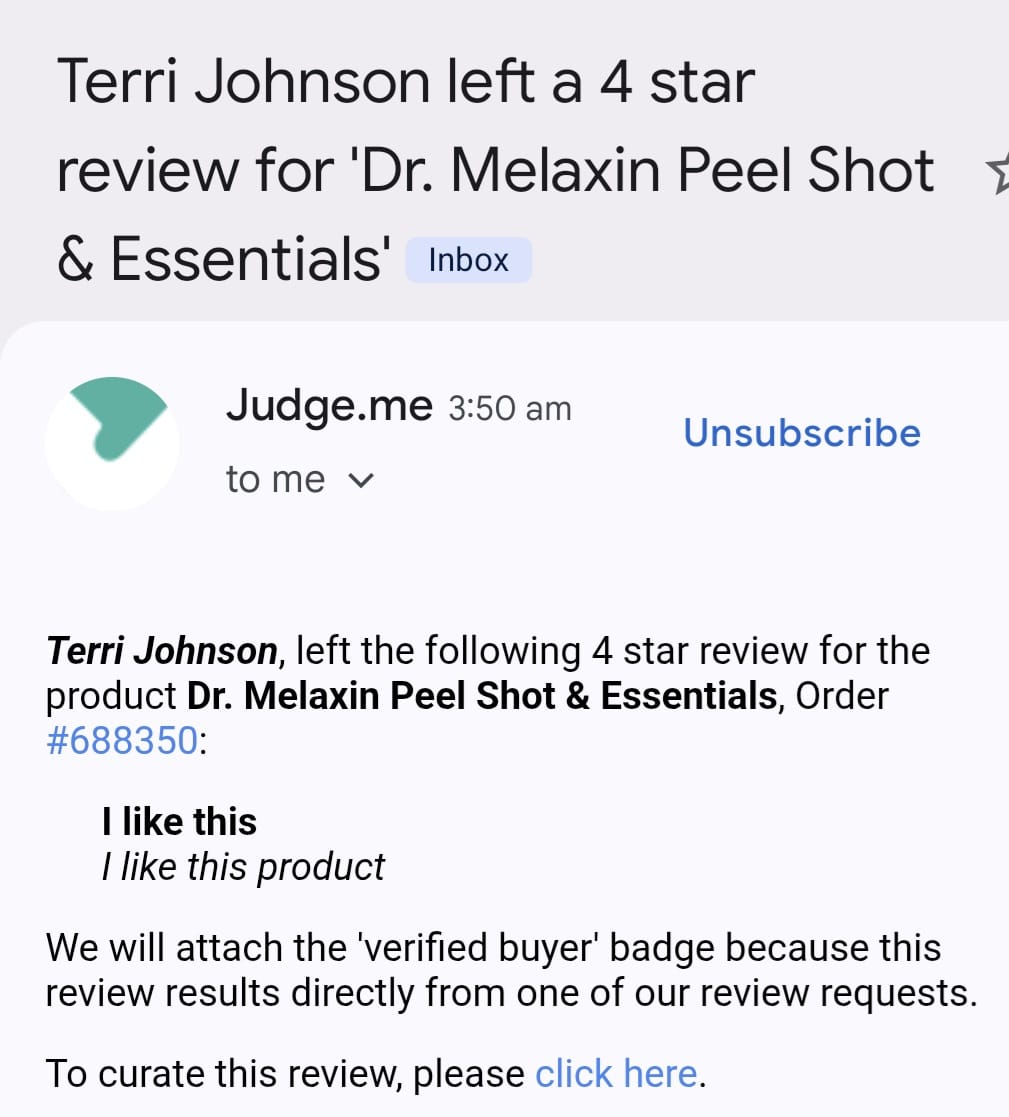Click the 3:50 am timestamp

[510, 408]
